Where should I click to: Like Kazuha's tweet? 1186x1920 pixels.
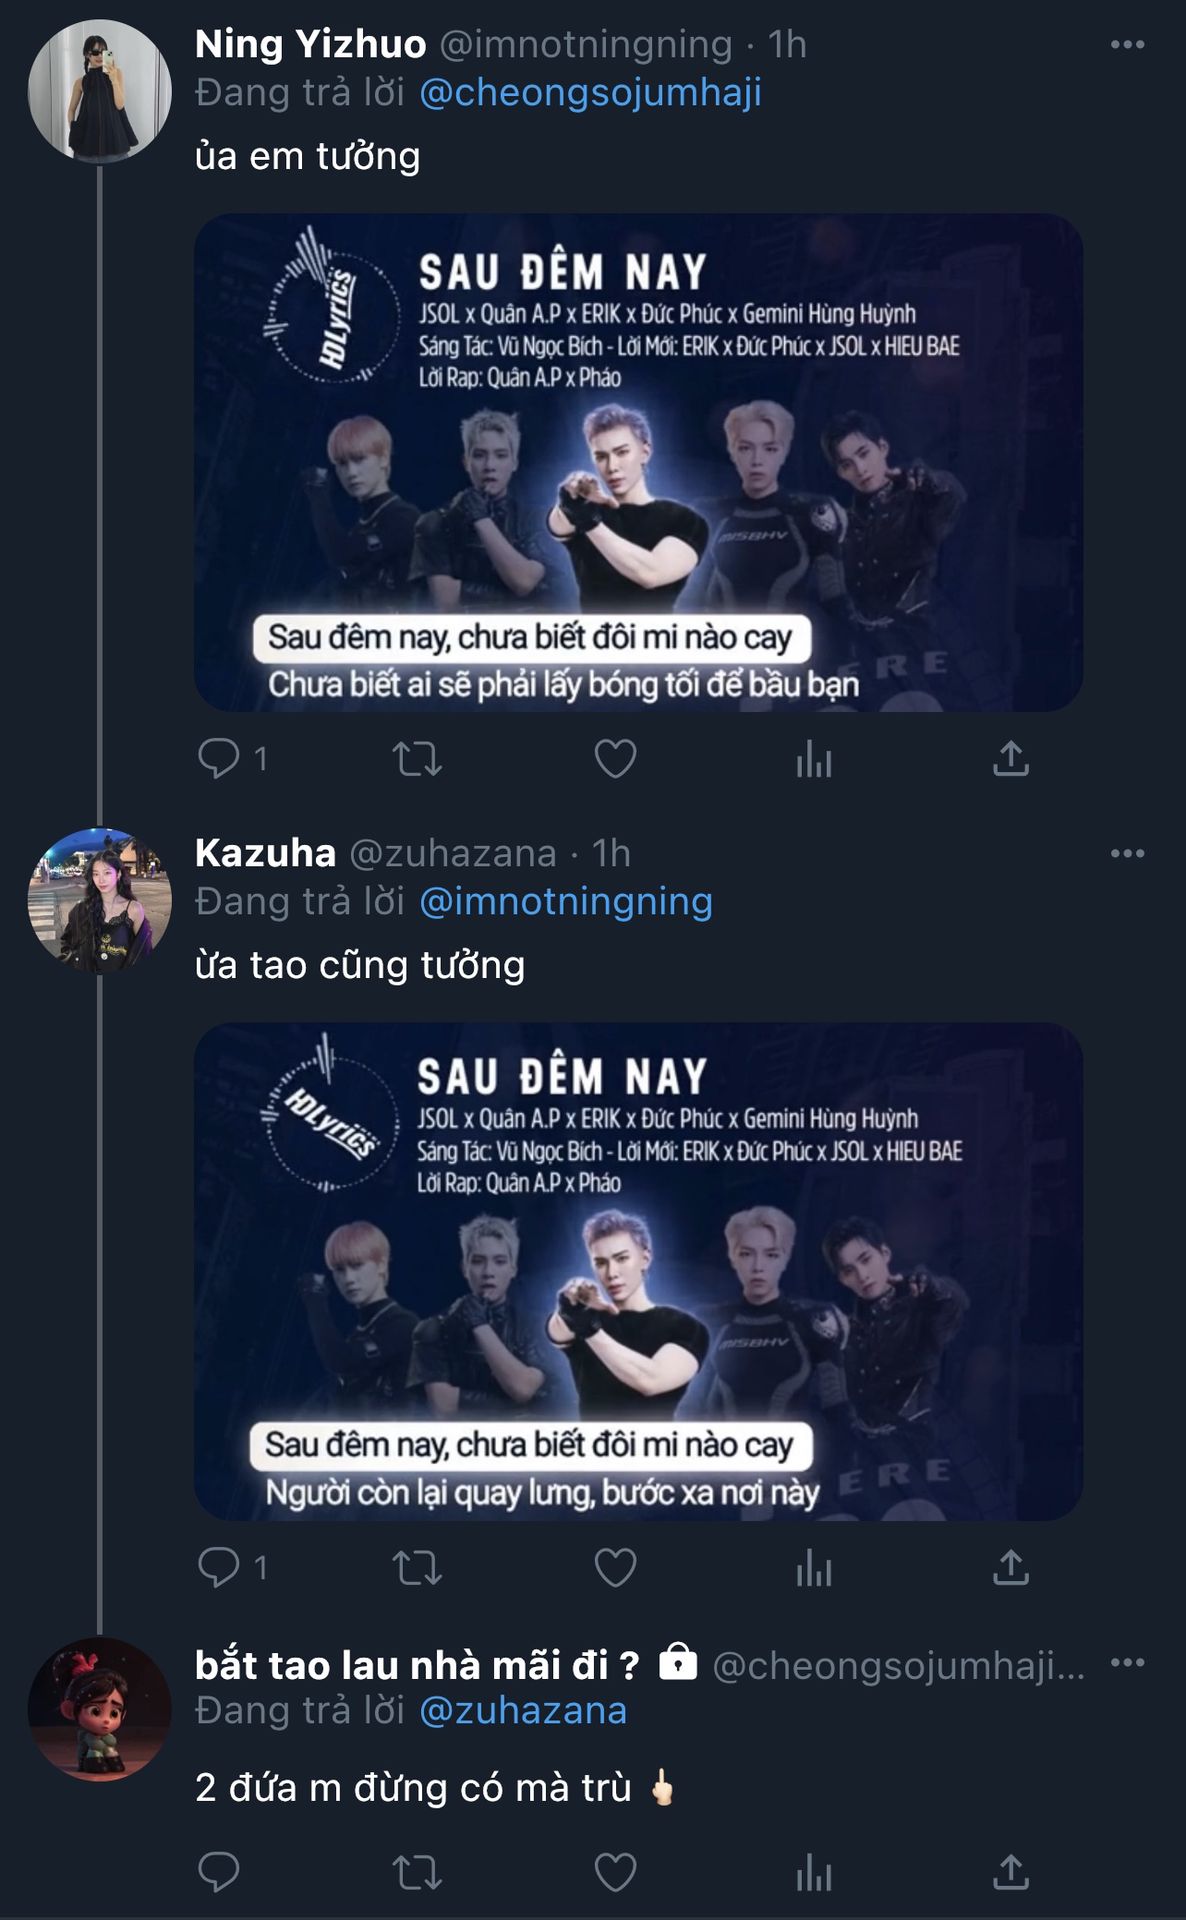(615, 1568)
